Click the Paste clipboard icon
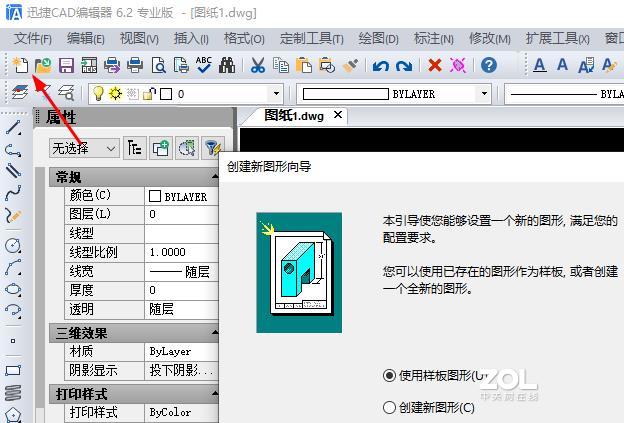 304,65
